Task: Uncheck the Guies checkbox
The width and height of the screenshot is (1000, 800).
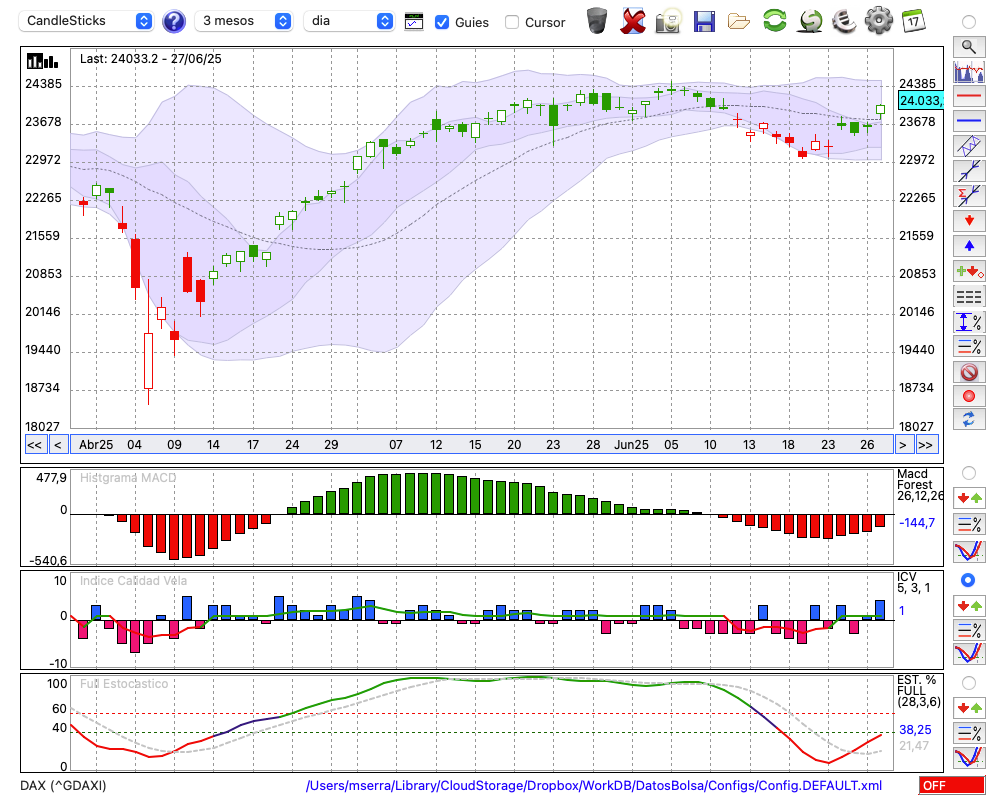Action: 441,22
